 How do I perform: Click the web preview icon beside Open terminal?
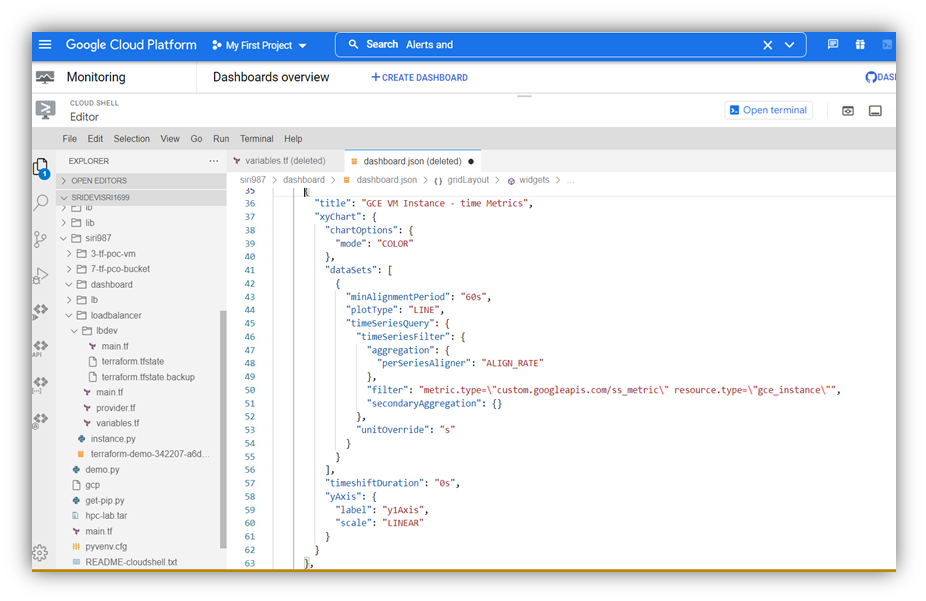click(x=847, y=111)
